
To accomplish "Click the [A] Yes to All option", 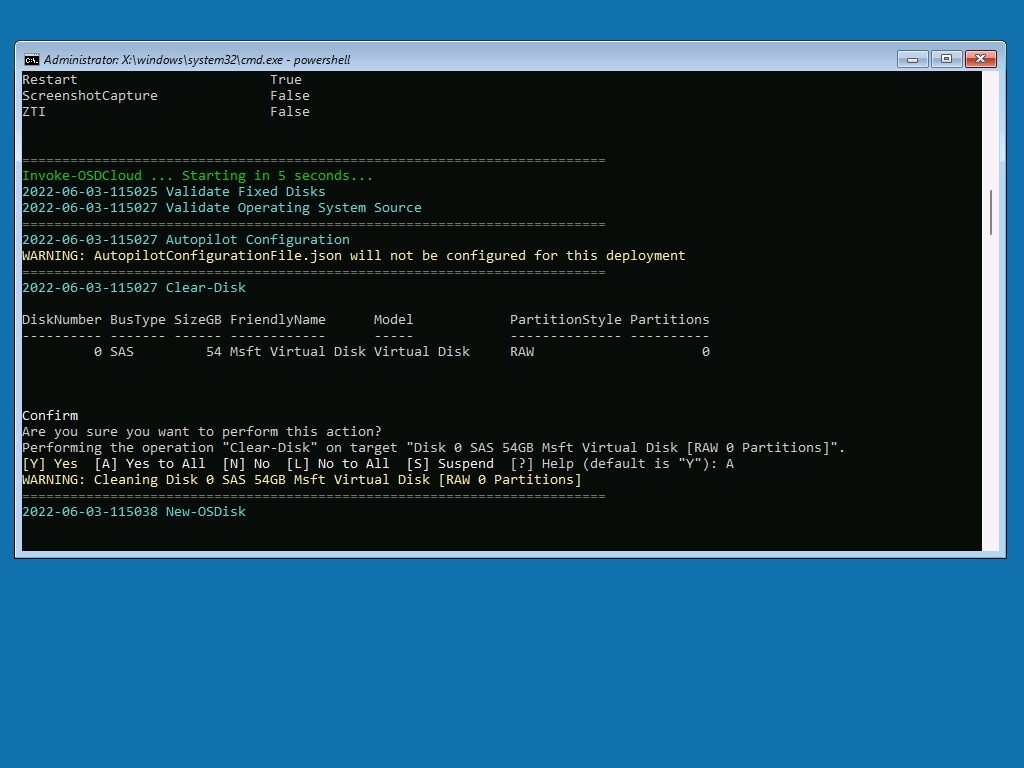I will pos(150,464).
